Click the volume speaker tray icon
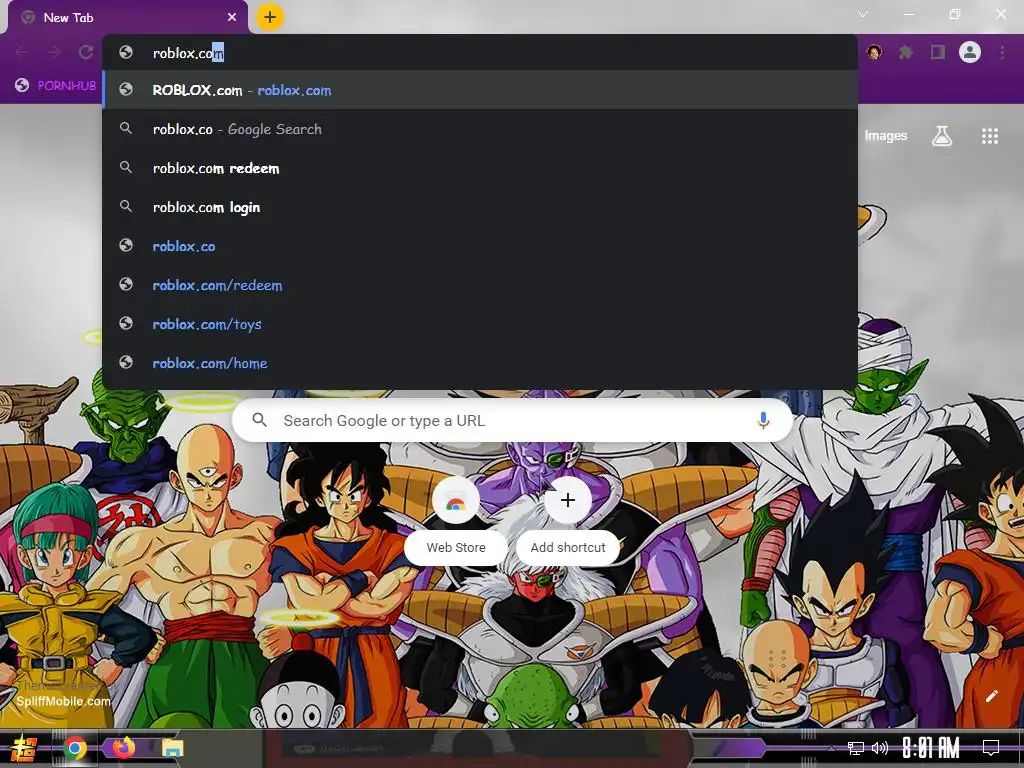 point(880,748)
